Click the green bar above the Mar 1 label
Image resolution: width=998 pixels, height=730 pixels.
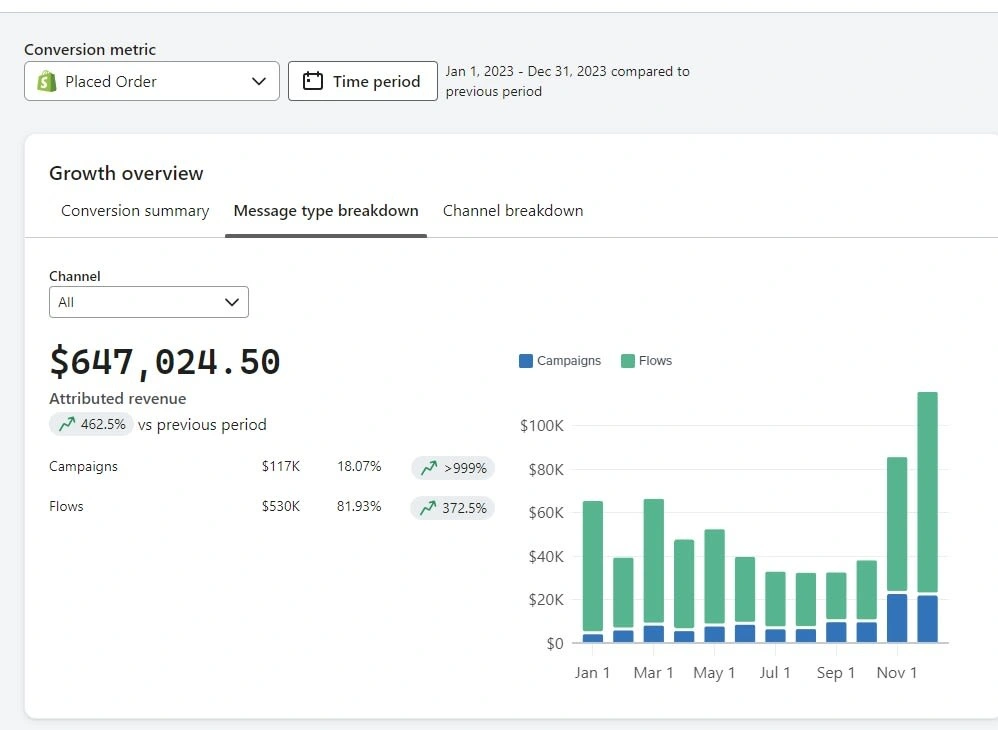(x=654, y=560)
